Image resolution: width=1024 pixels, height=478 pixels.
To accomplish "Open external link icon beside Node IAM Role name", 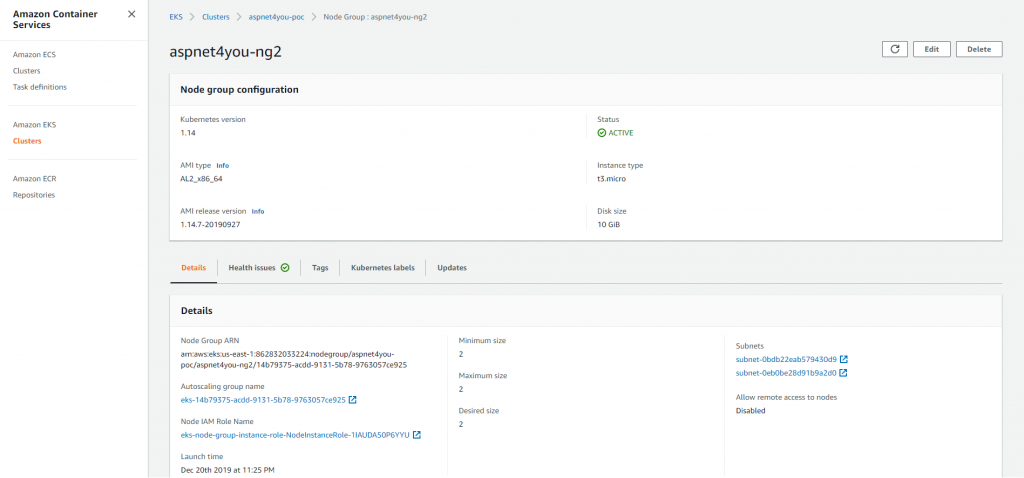I will pyautogui.click(x=417, y=435).
